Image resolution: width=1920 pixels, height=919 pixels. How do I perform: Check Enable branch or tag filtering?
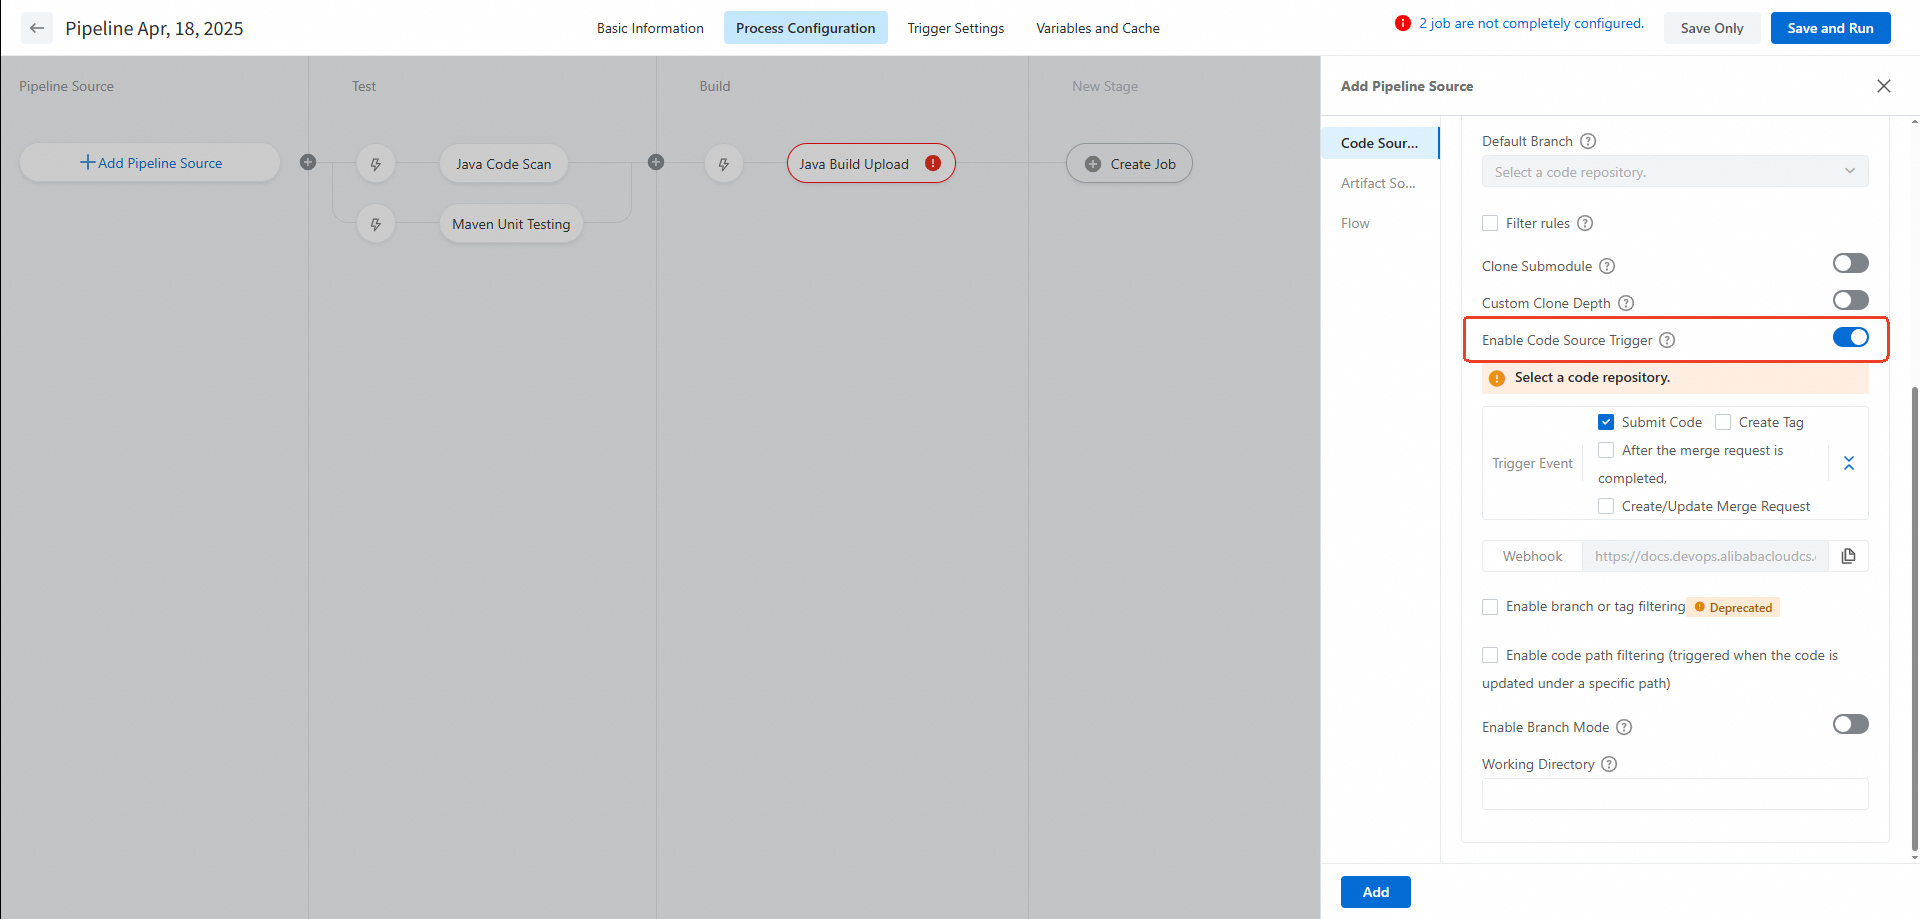pos(1490,607)
